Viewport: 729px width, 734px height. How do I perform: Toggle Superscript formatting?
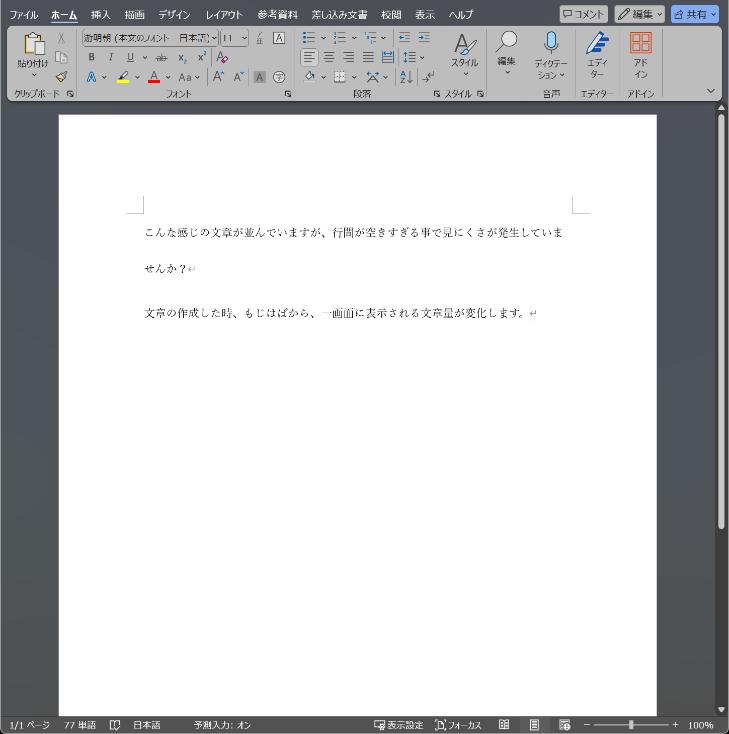[202, 57]
